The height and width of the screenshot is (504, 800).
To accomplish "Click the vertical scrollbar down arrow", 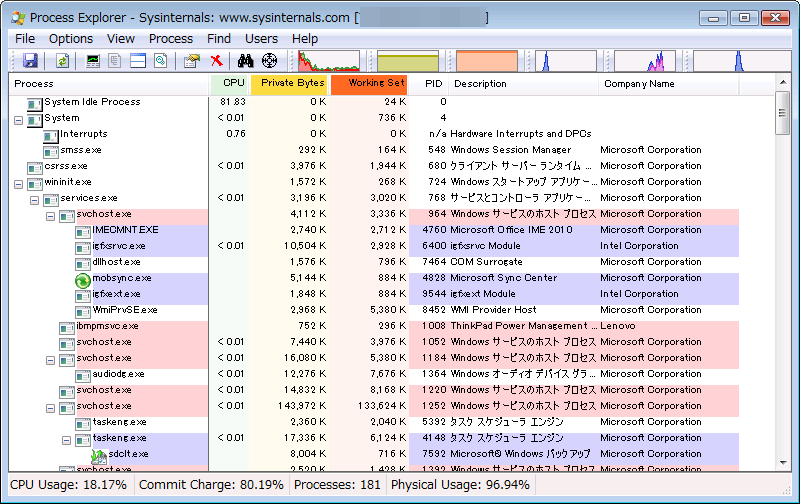I will (783, 463).
